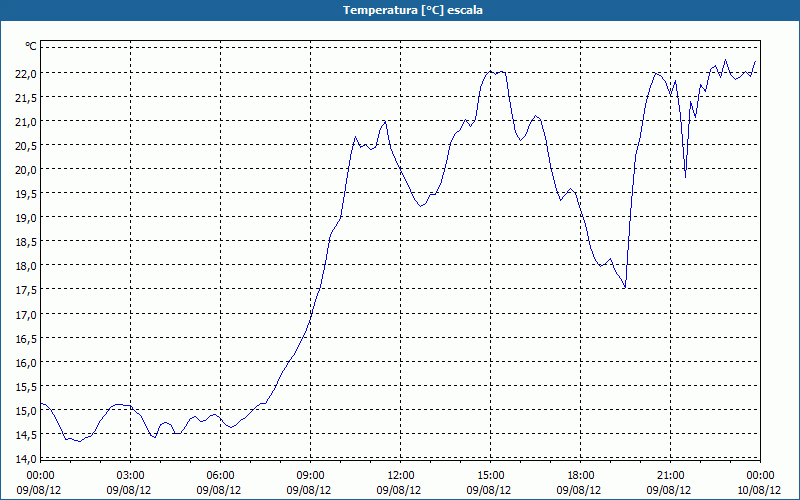This screenshot has height=500, width=800.
Task: Click the 21,0 temperature axis value
Action: [26, 121]
